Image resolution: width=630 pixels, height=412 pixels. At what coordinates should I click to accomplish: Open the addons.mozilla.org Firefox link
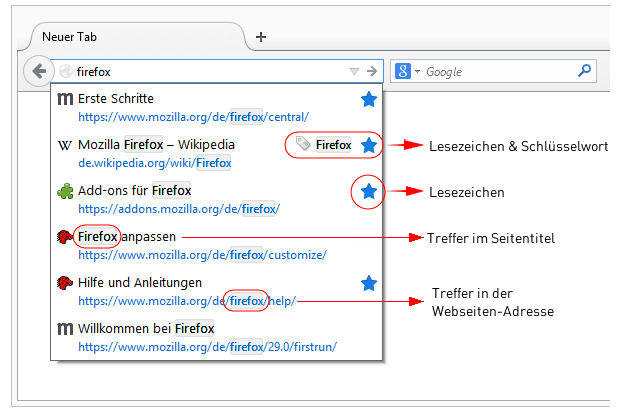178,208
